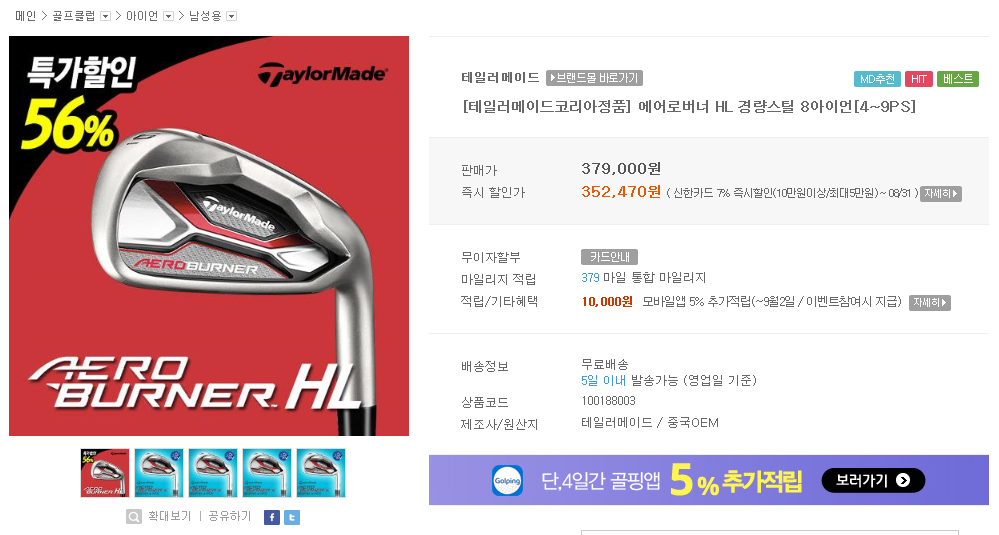Screen dimensions: 999x535
Task: Click 자세히 next to 신한카드 discount
Action: pos(940,193)
